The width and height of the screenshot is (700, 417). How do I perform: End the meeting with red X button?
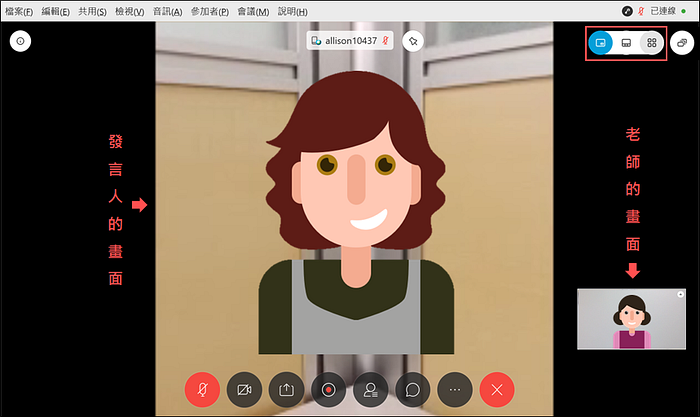497,390
